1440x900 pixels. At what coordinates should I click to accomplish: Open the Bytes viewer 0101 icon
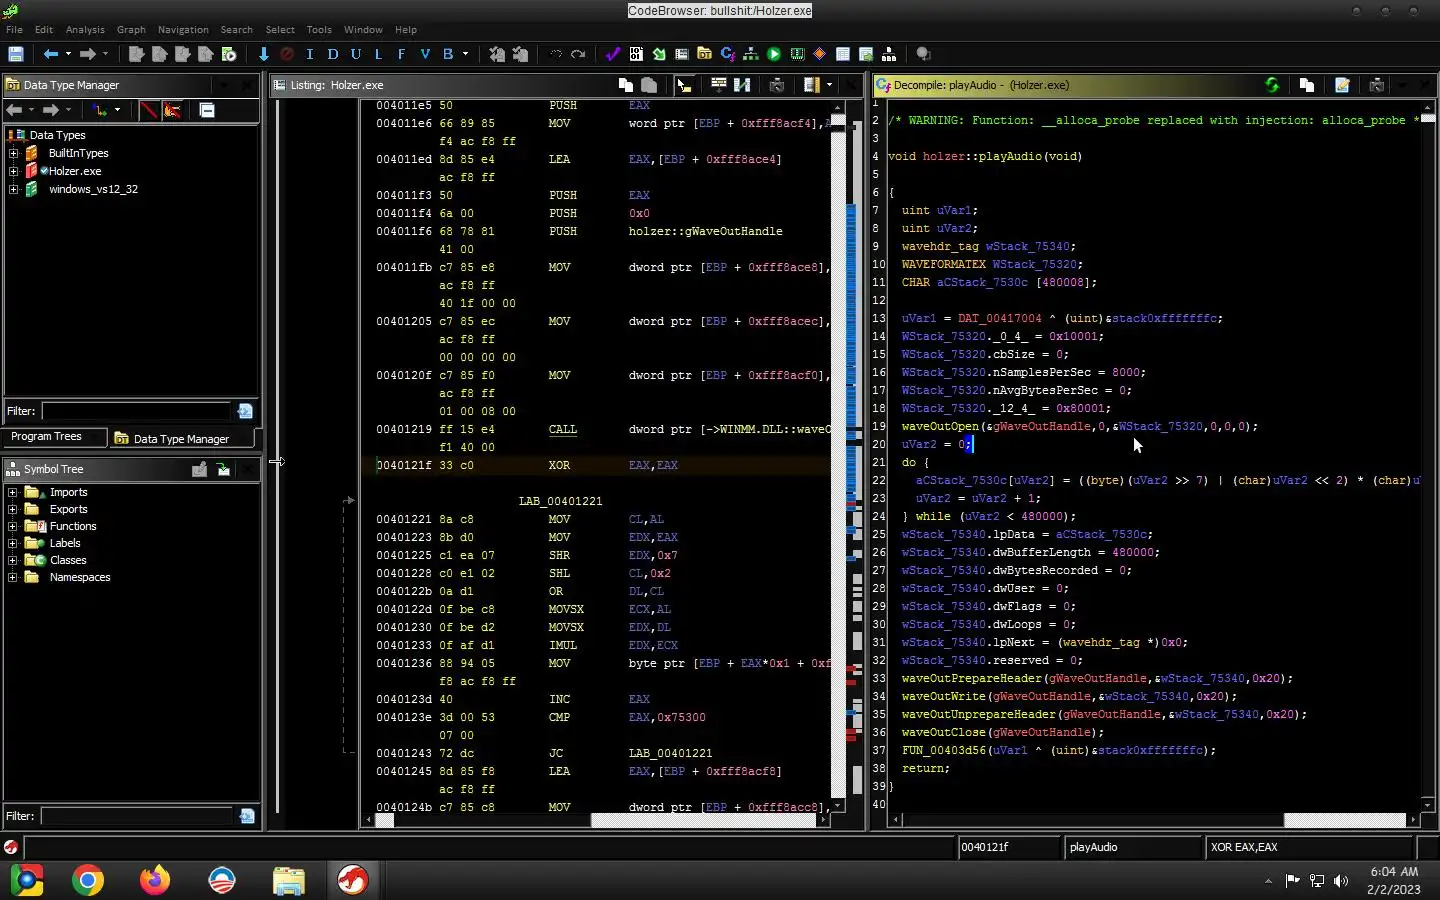[636, 54]
